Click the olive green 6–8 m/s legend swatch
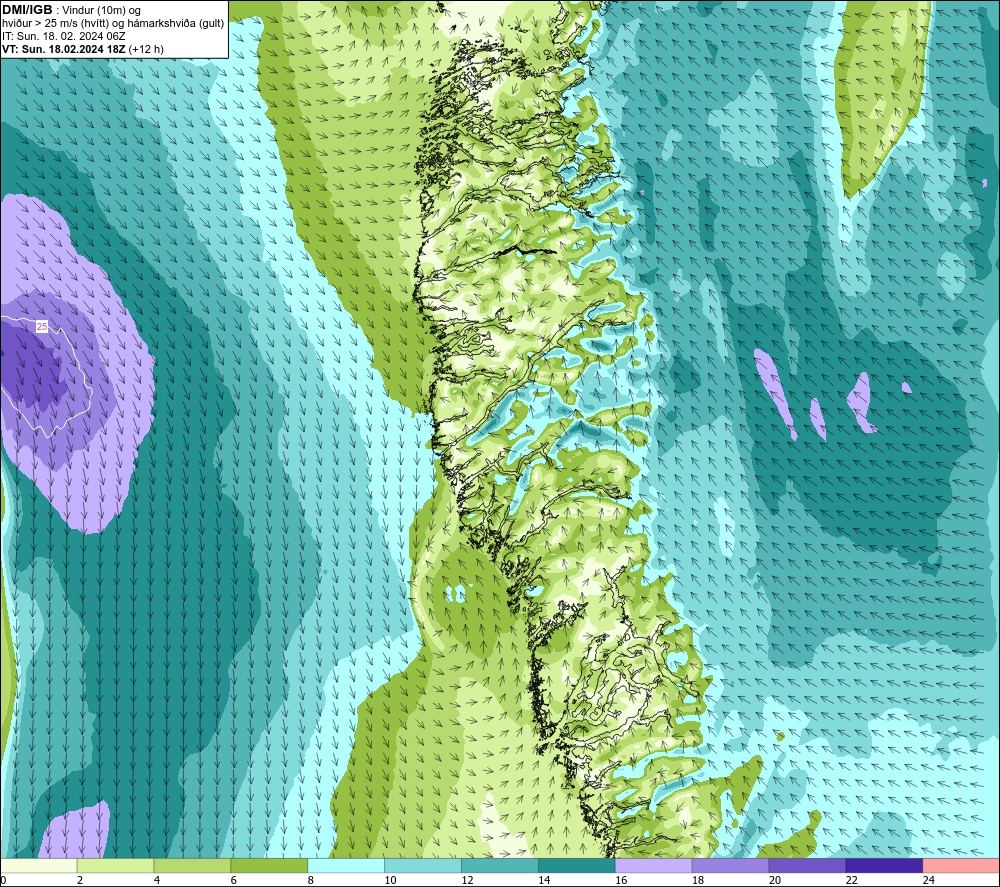The image size is (1000, 887). (x=269, y=865)
